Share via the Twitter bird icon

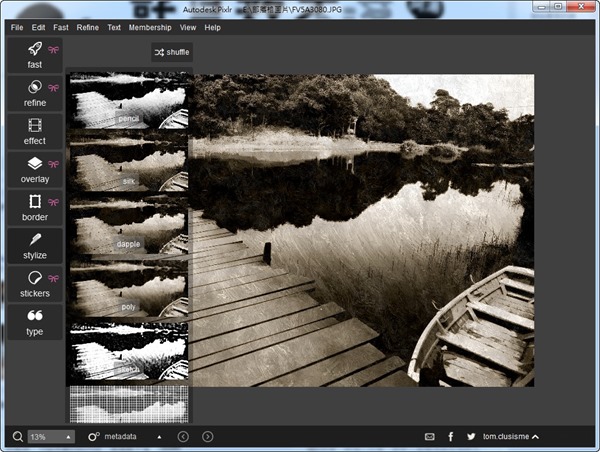tap(471, 437)
